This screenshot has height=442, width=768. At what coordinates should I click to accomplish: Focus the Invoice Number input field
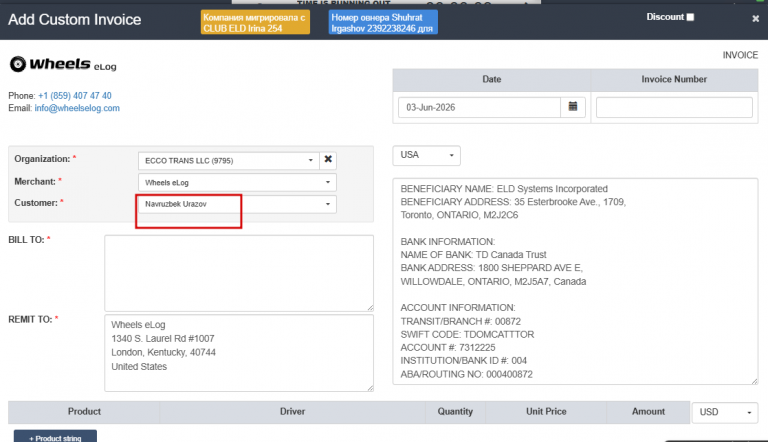click(674, 107)
